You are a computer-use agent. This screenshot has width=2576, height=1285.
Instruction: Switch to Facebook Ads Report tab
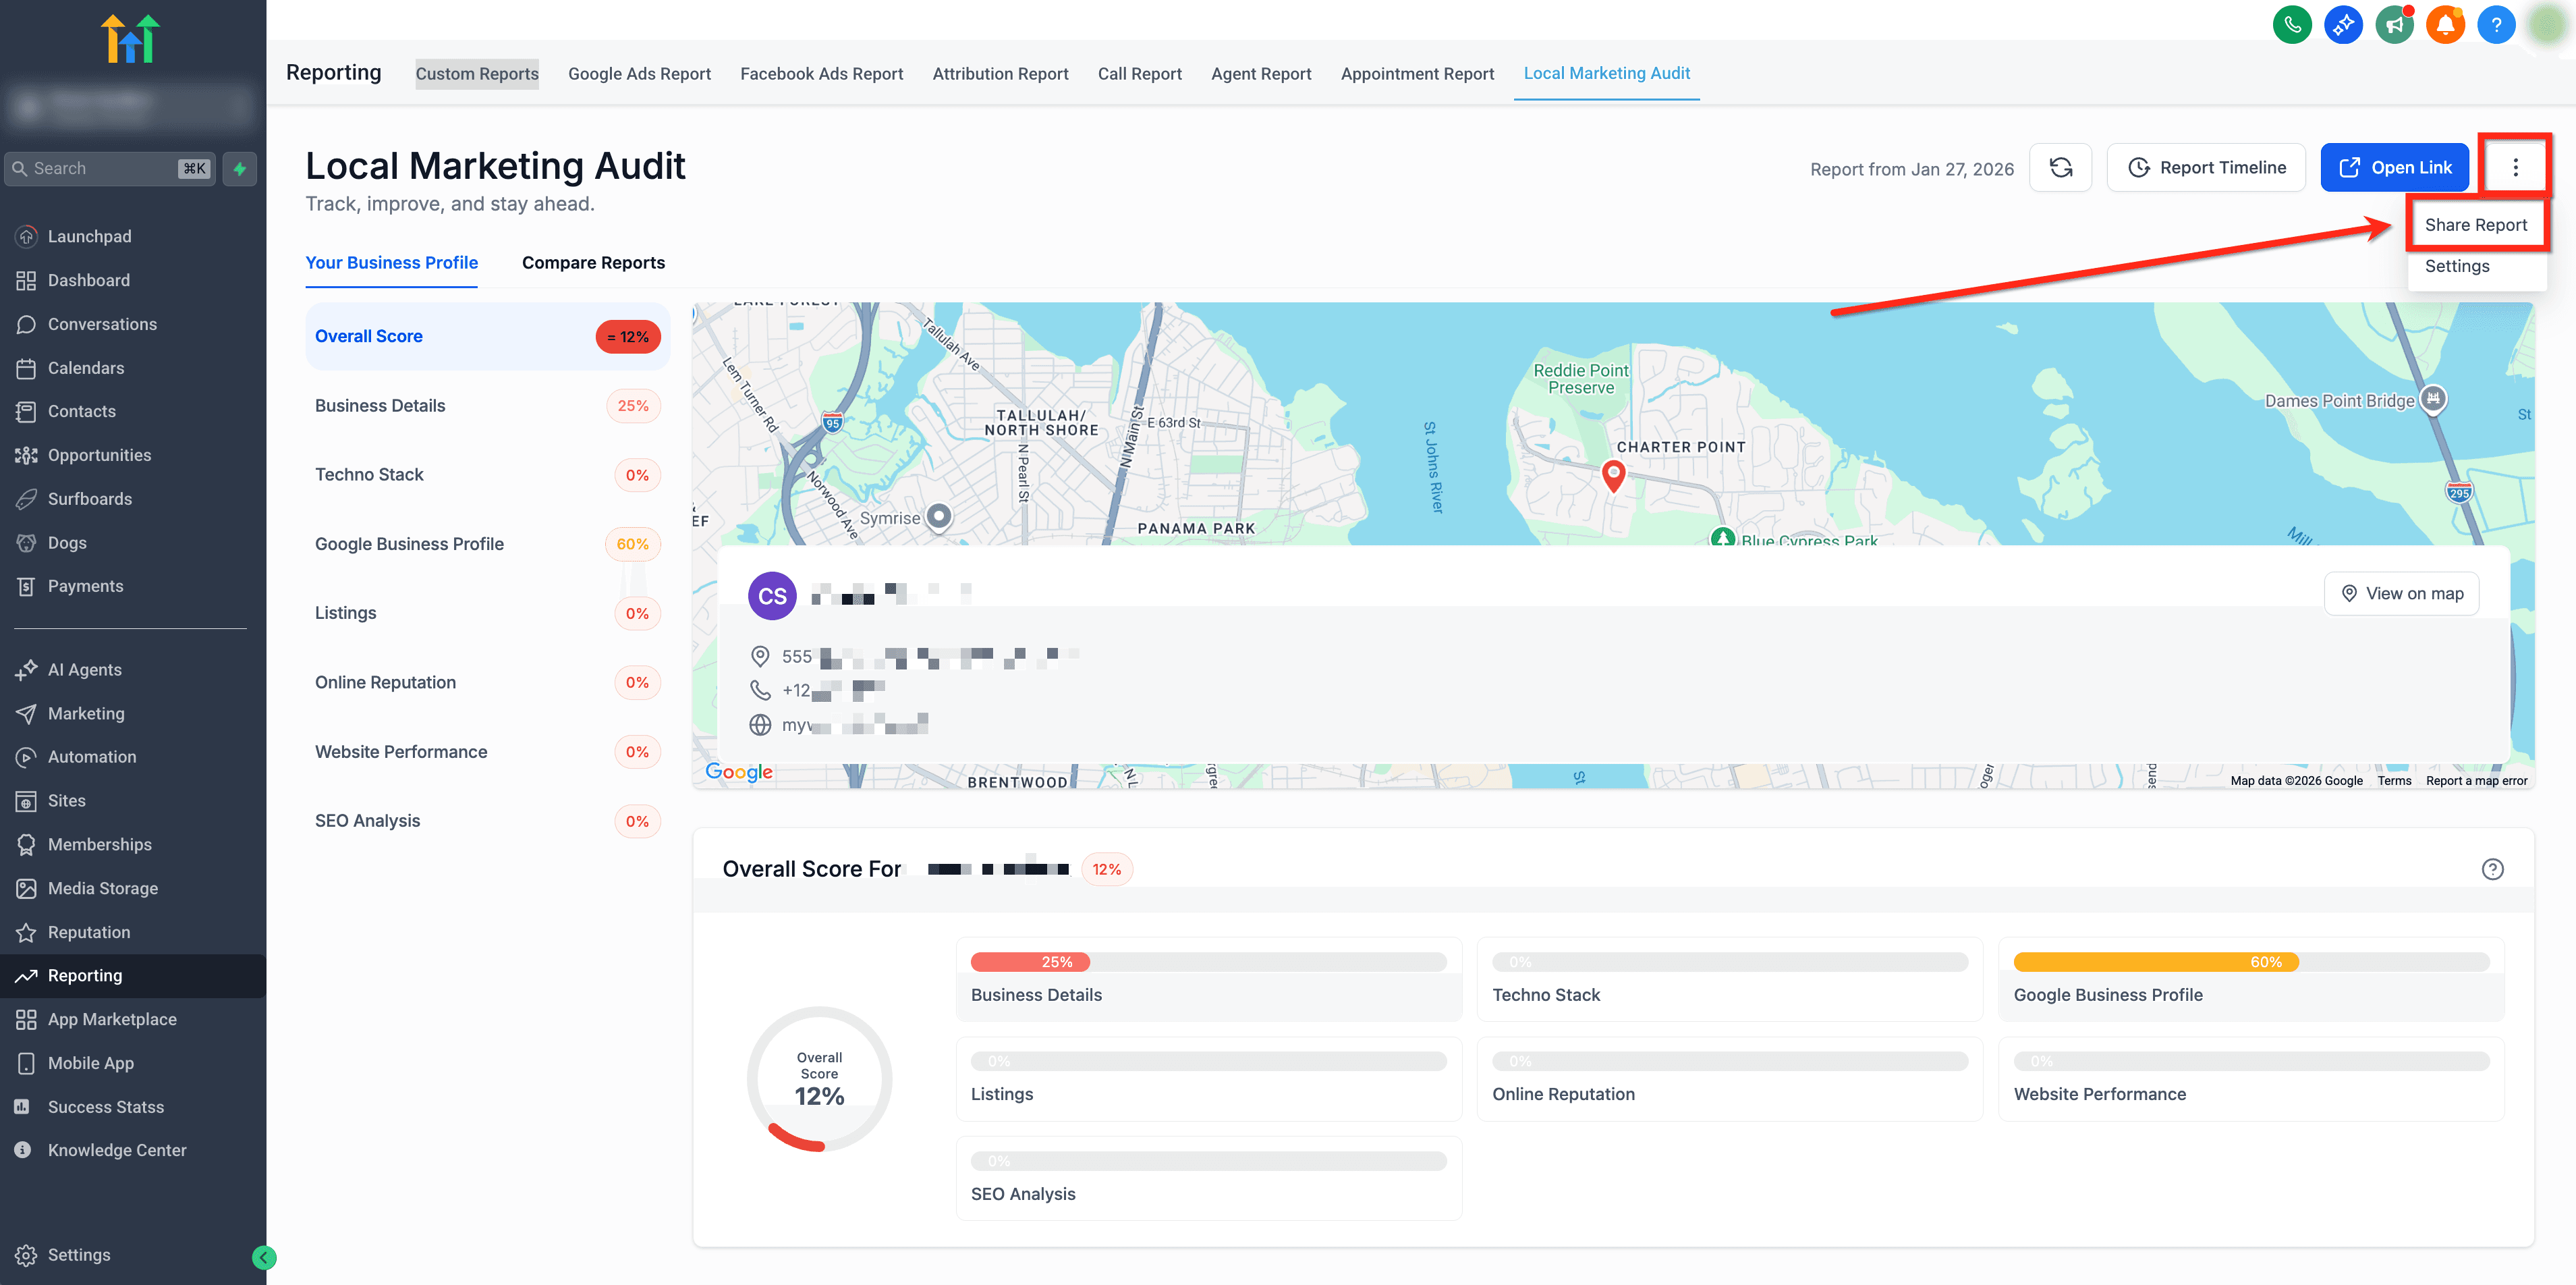click(821, 73)
